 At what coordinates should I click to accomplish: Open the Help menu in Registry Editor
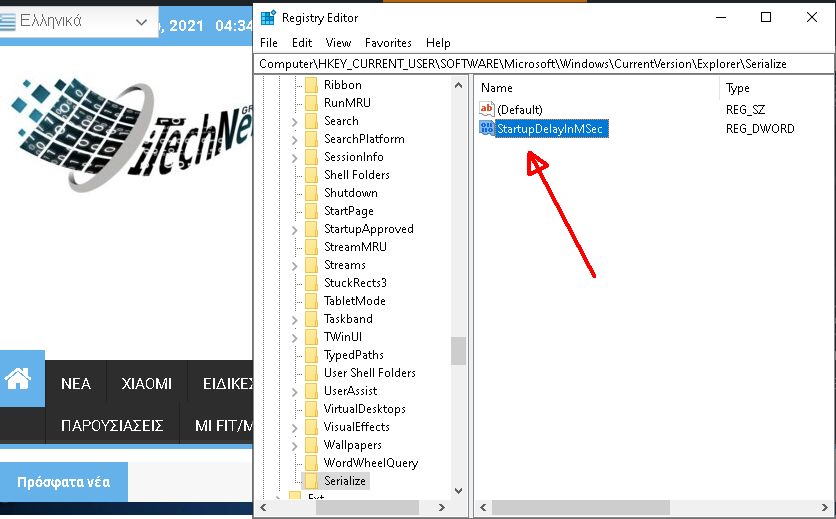pyautogui.click(x=438, y=43)
